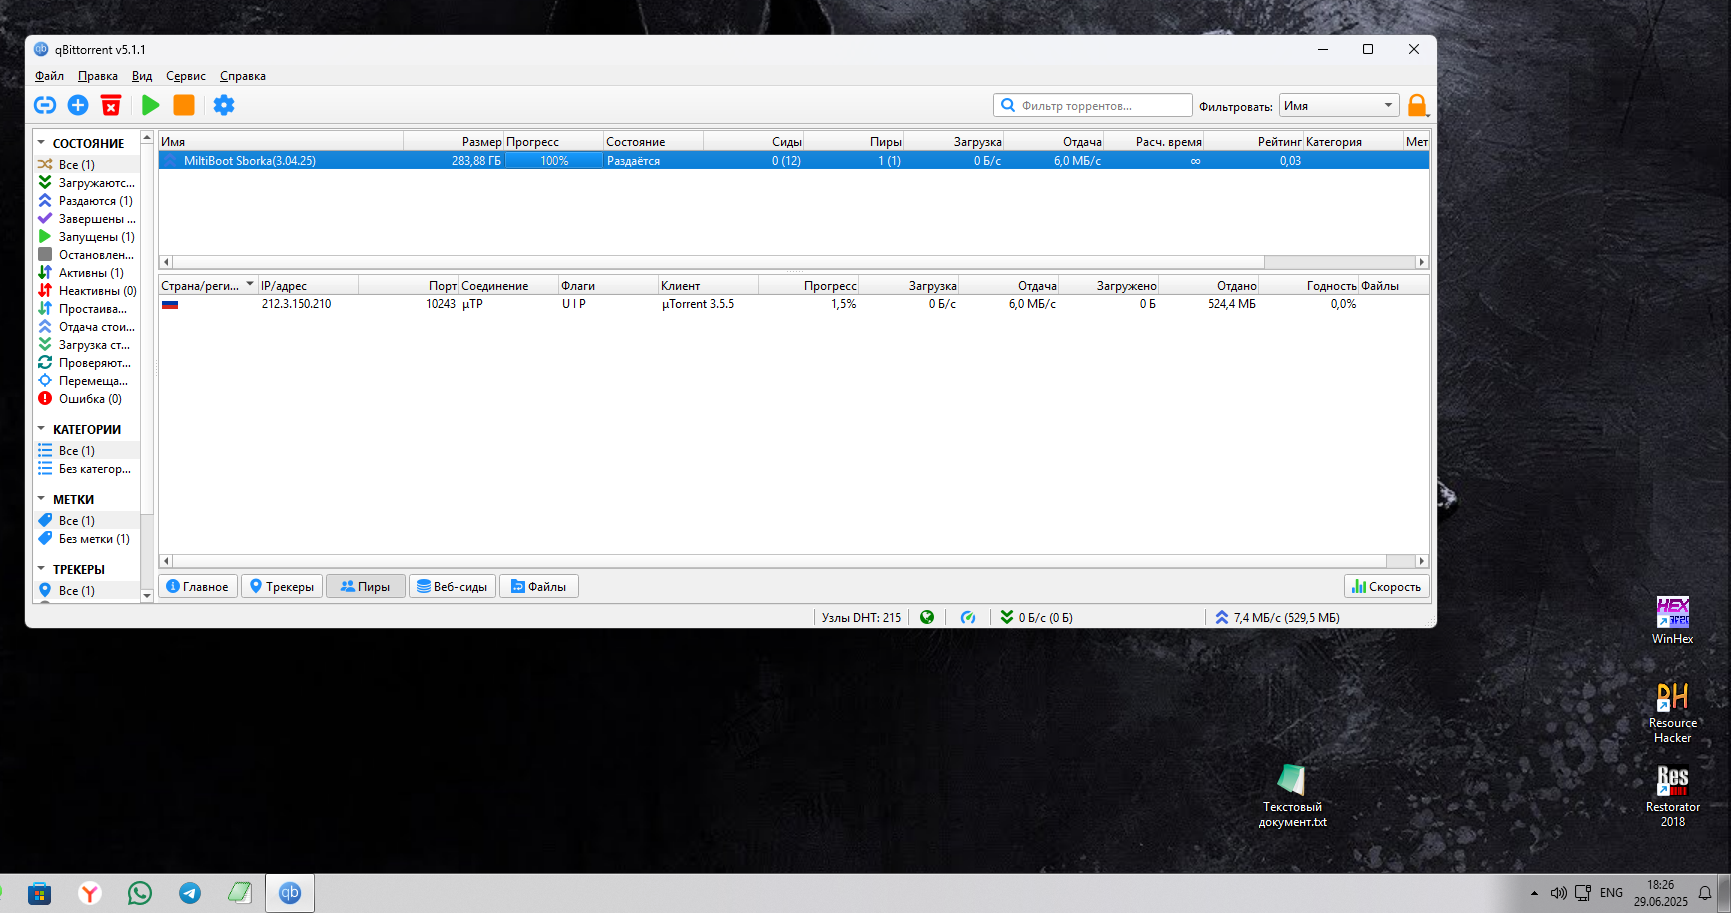The image size is (1731, 913).
Task: Click the add torrent link icon
Action: tap(45, 105)
